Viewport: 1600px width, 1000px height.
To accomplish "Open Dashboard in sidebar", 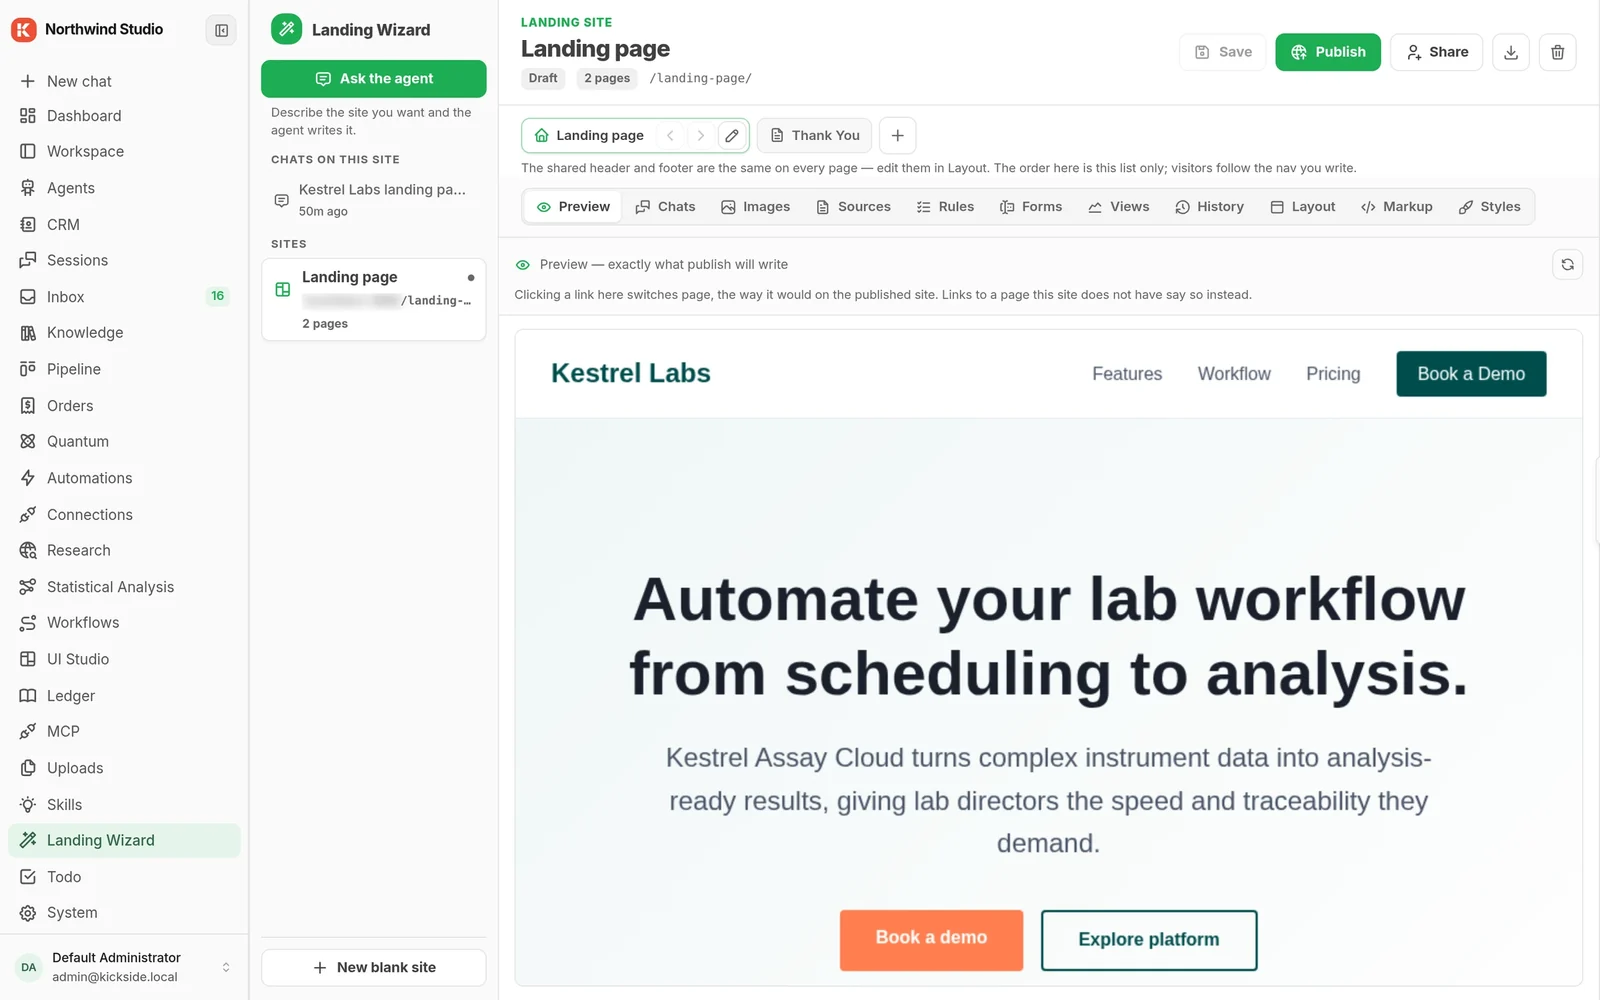I will [124, 116].
